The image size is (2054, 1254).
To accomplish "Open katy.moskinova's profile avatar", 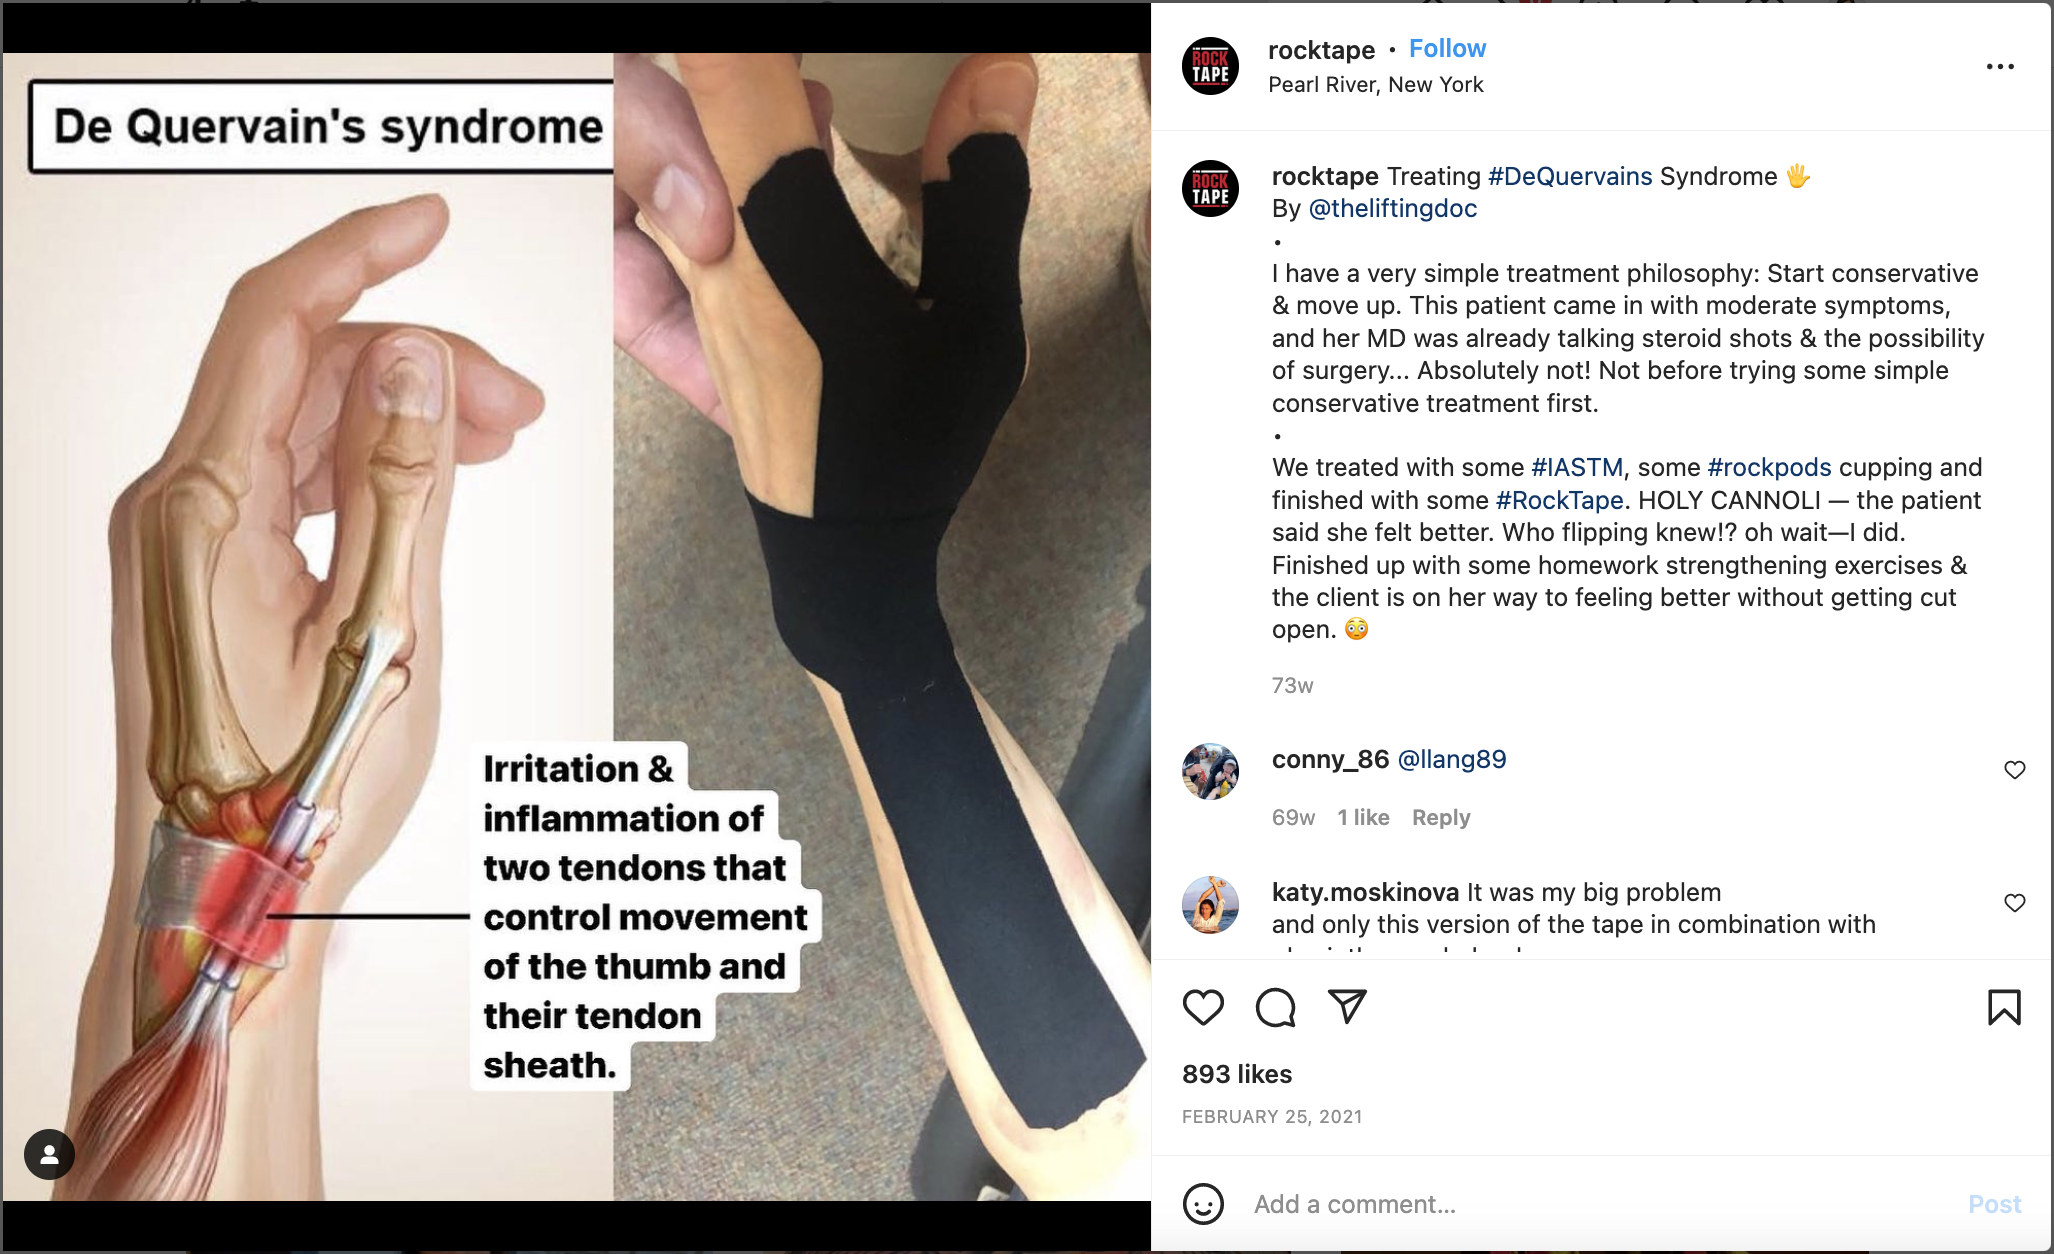I will 1211,904.
